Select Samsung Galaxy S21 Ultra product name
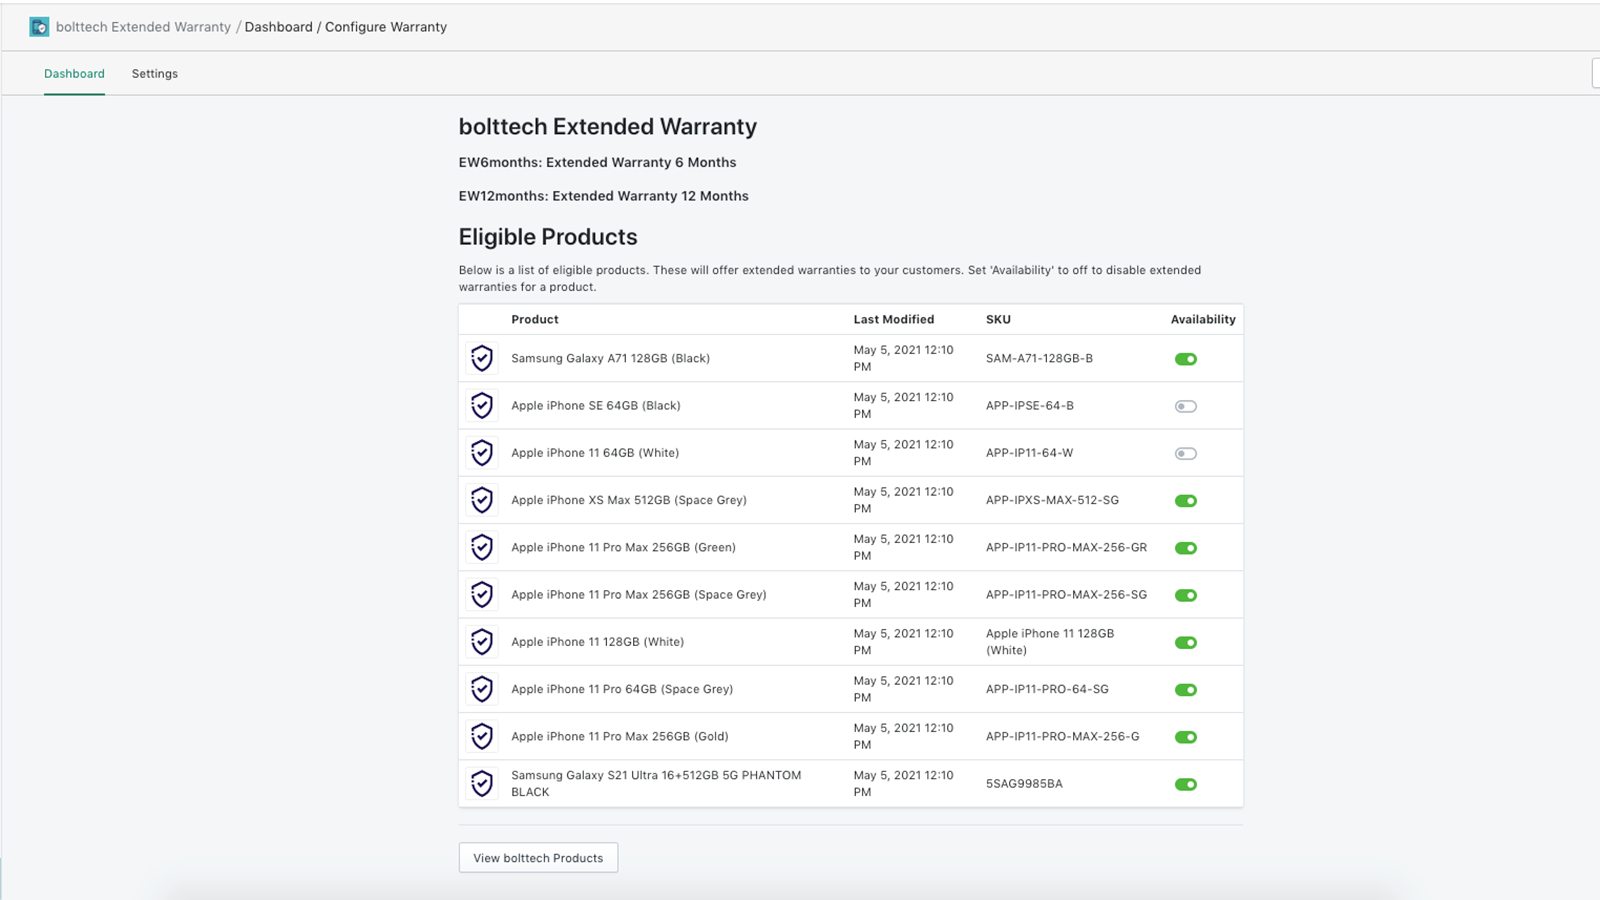This screenshot has height=900, width=1600. click(656, 783)
